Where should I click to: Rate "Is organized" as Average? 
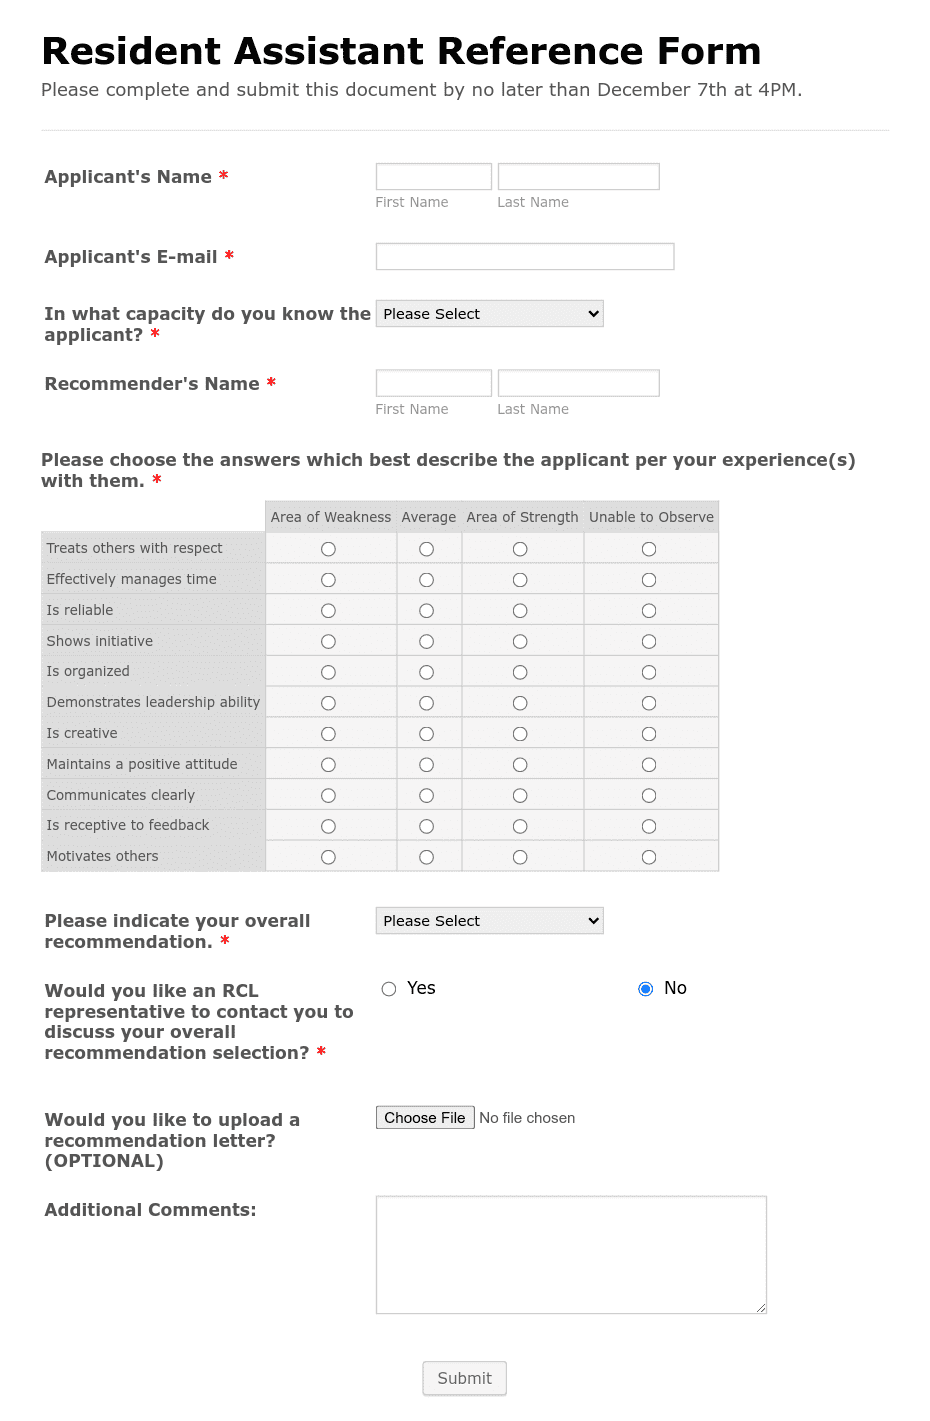[427, 671]
